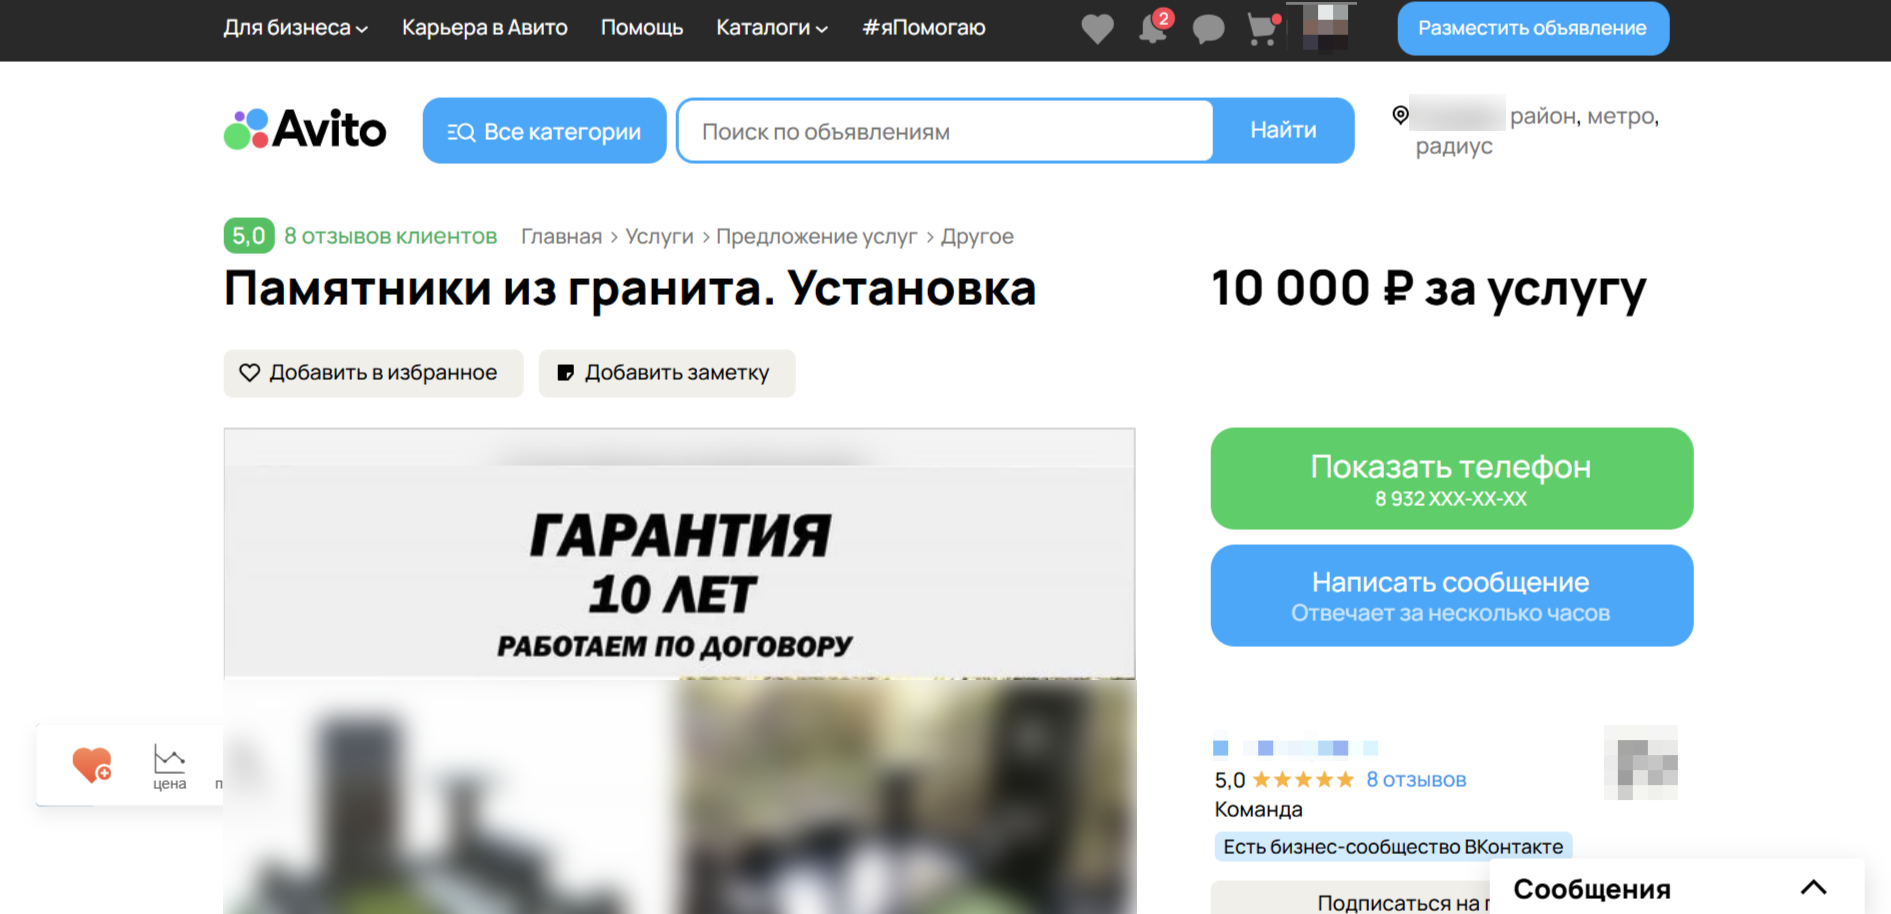Expand the Для бизнеса dropdown

tap(295, 28)
